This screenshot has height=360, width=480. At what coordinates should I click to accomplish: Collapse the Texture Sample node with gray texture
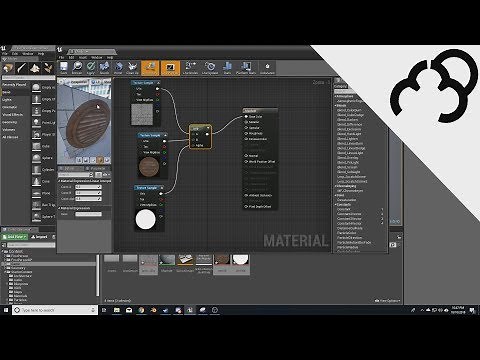point(158,82)
